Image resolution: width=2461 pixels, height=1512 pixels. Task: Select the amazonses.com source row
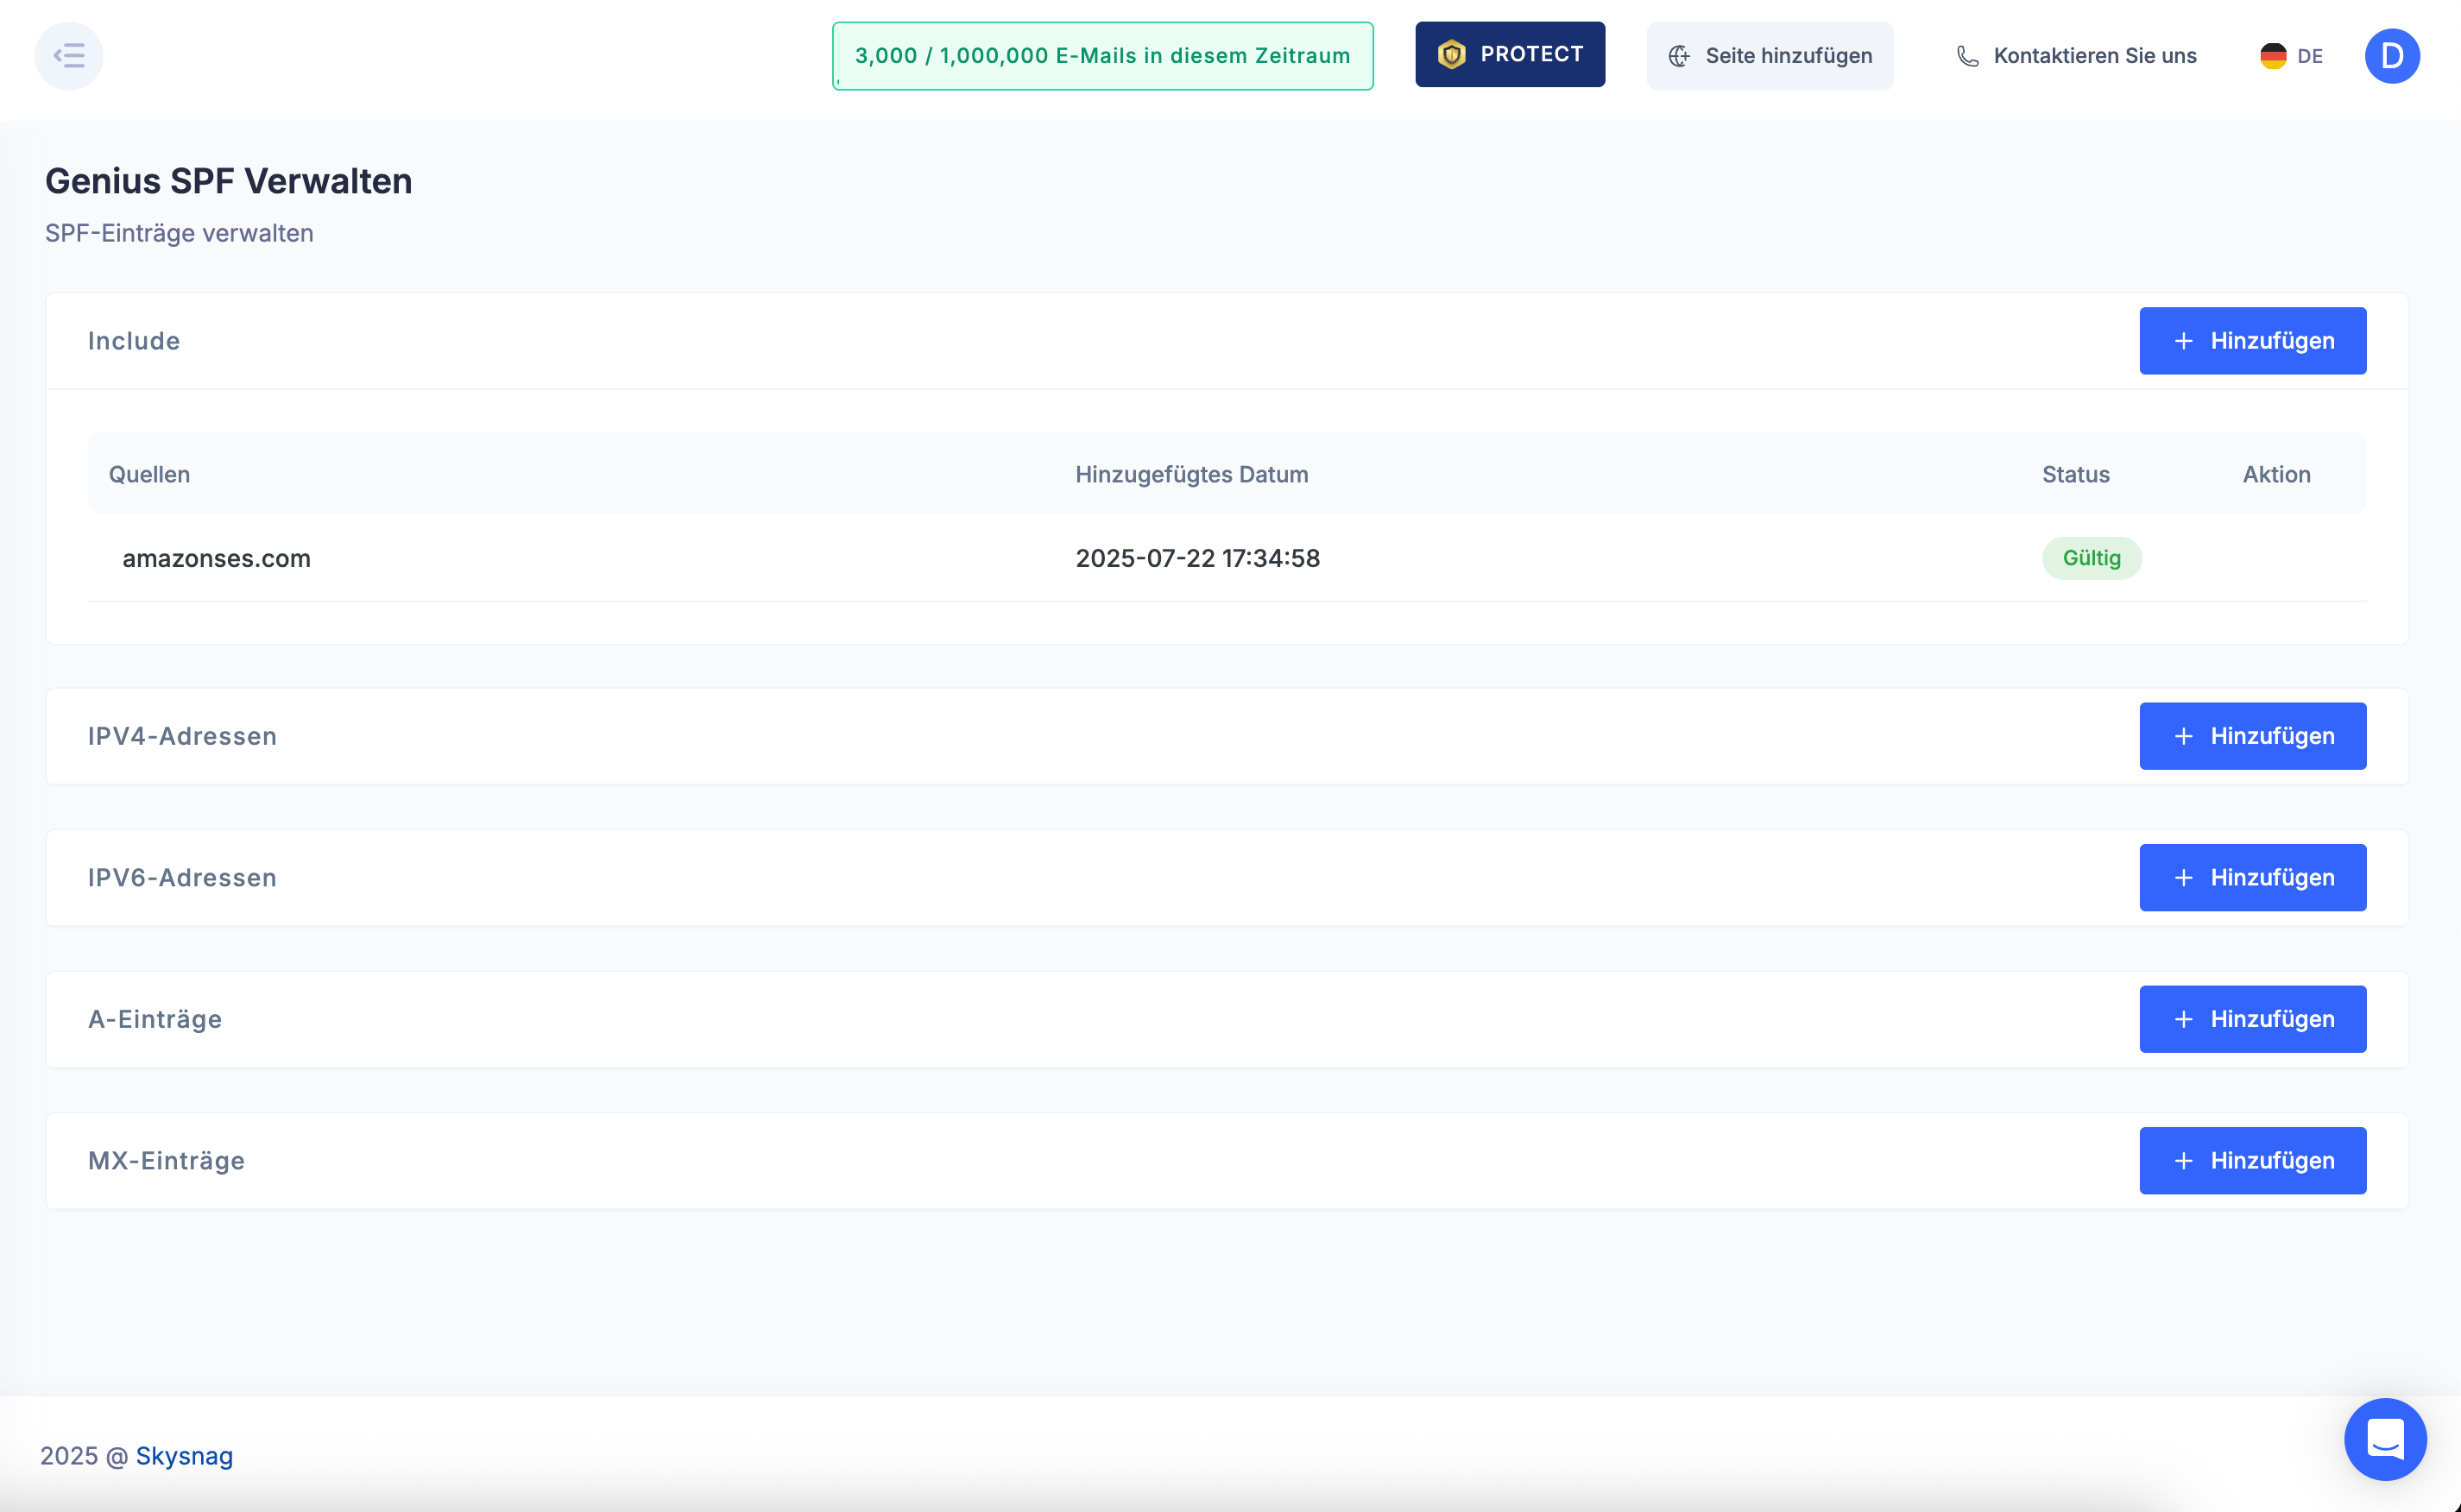(216, 558)
